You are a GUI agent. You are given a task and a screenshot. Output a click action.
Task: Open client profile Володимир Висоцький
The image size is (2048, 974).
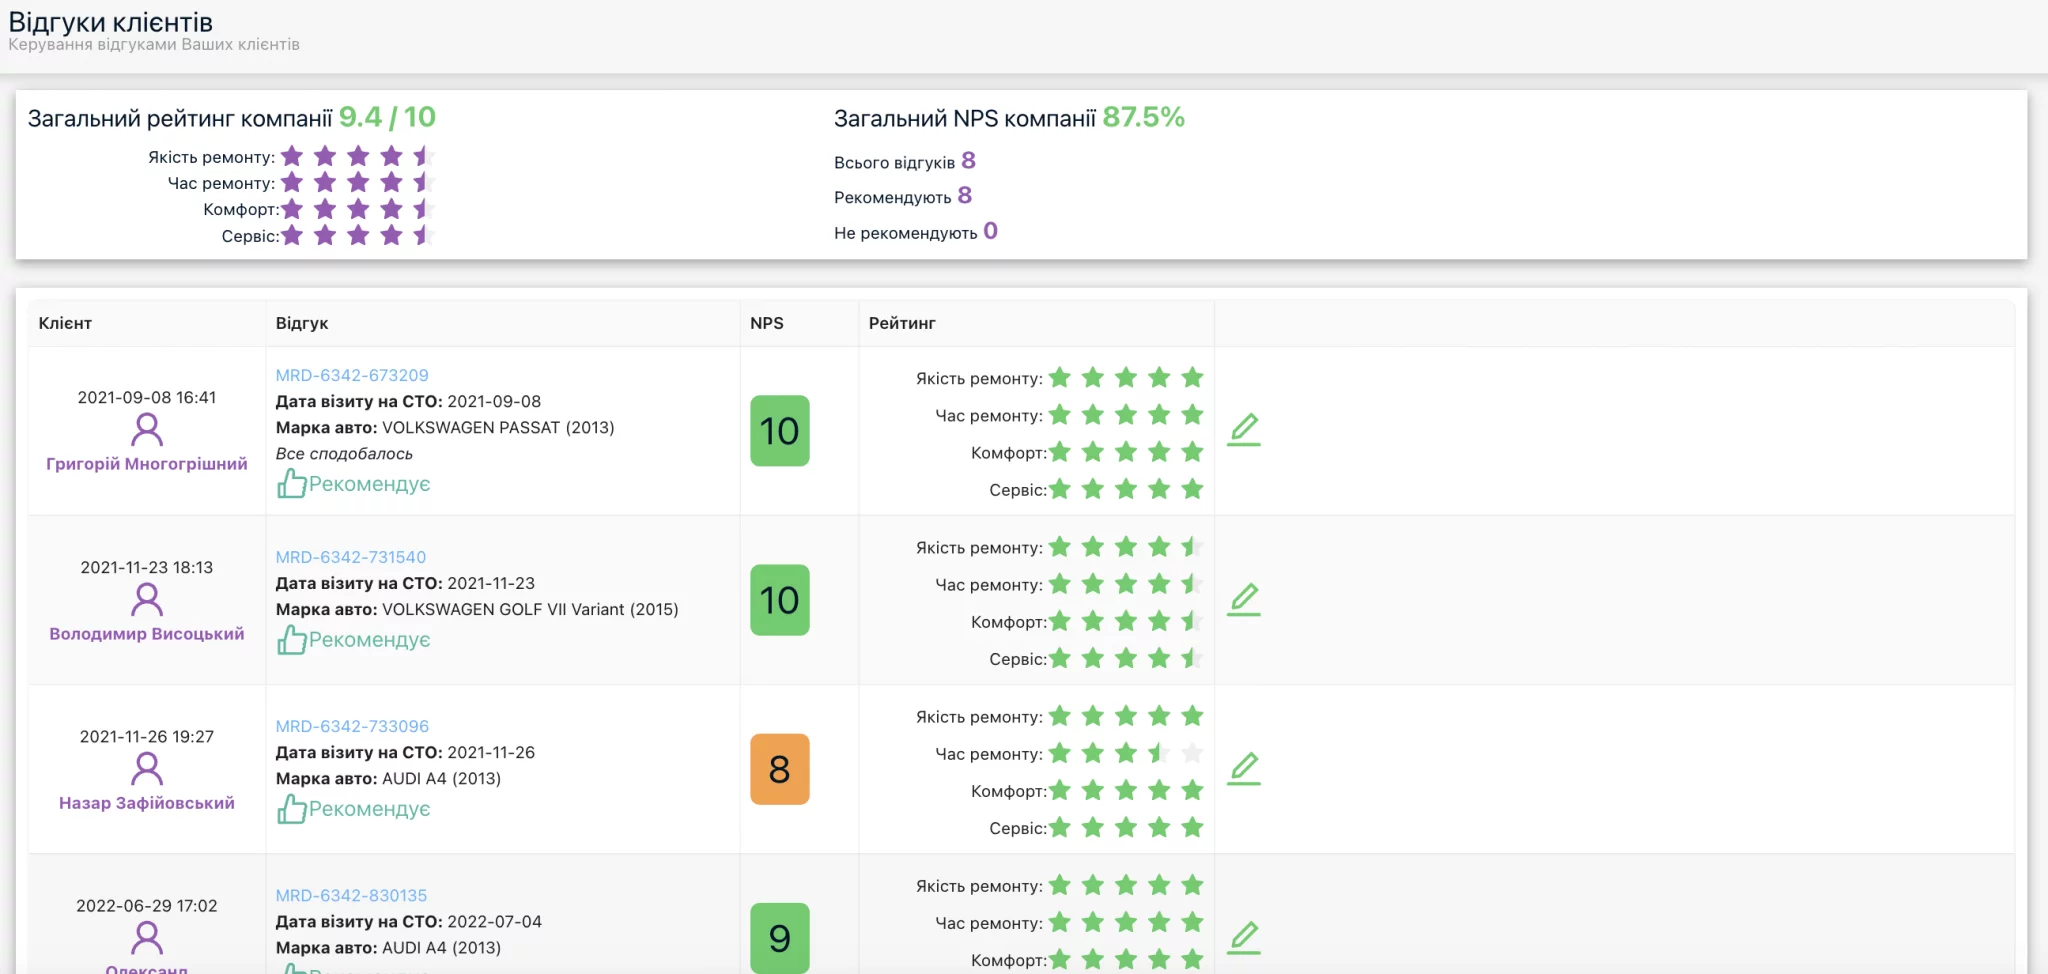tap(147, 634)
